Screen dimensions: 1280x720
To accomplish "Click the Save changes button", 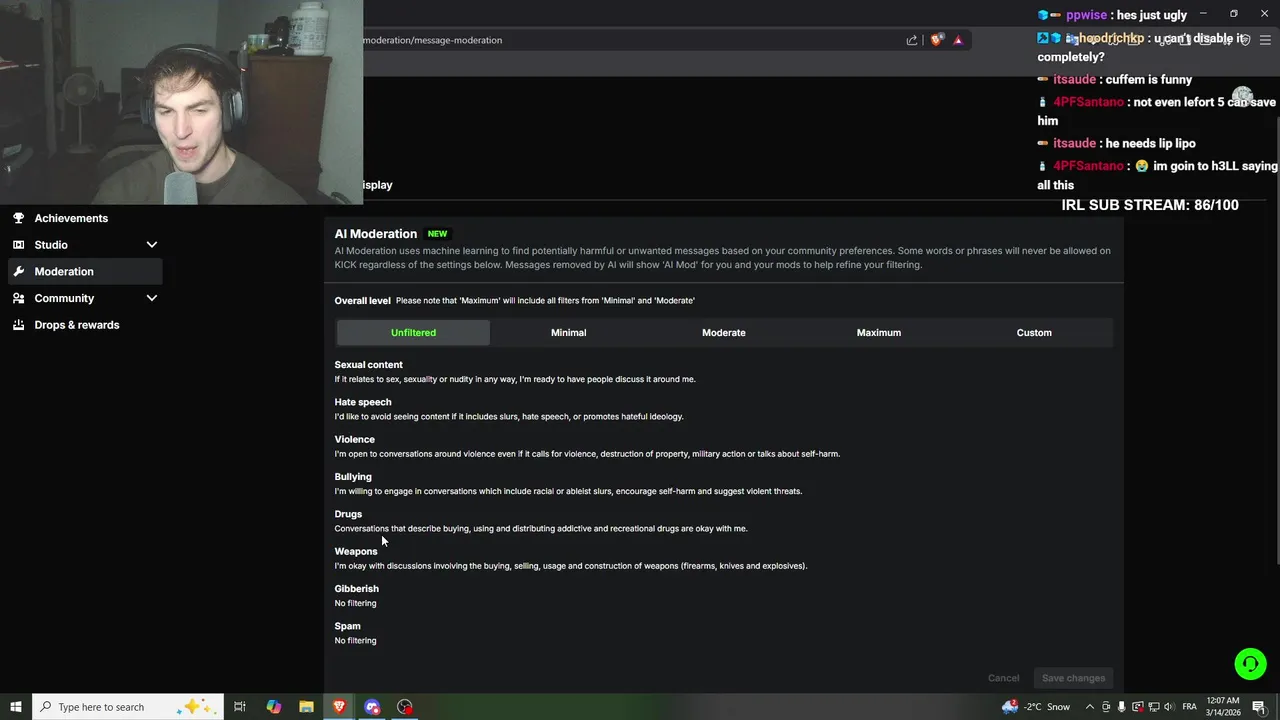I will pyautogui.click(x=1073, y=678).
